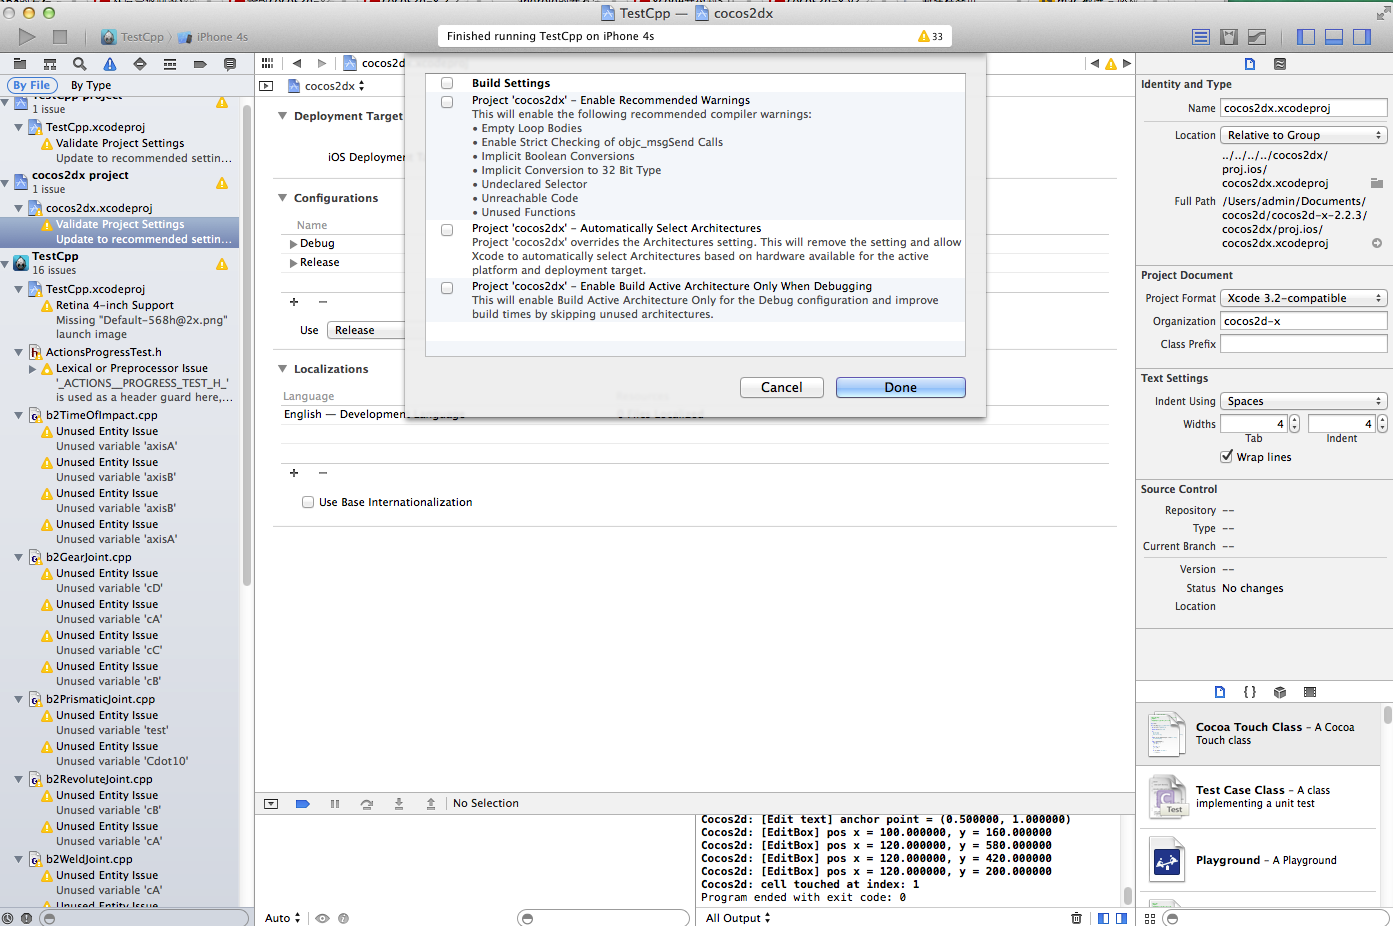This screenshot has height=926, width=1393.
Task: Click the tab width stepper
Action: pyautogui.click(x=1294, y=424)
